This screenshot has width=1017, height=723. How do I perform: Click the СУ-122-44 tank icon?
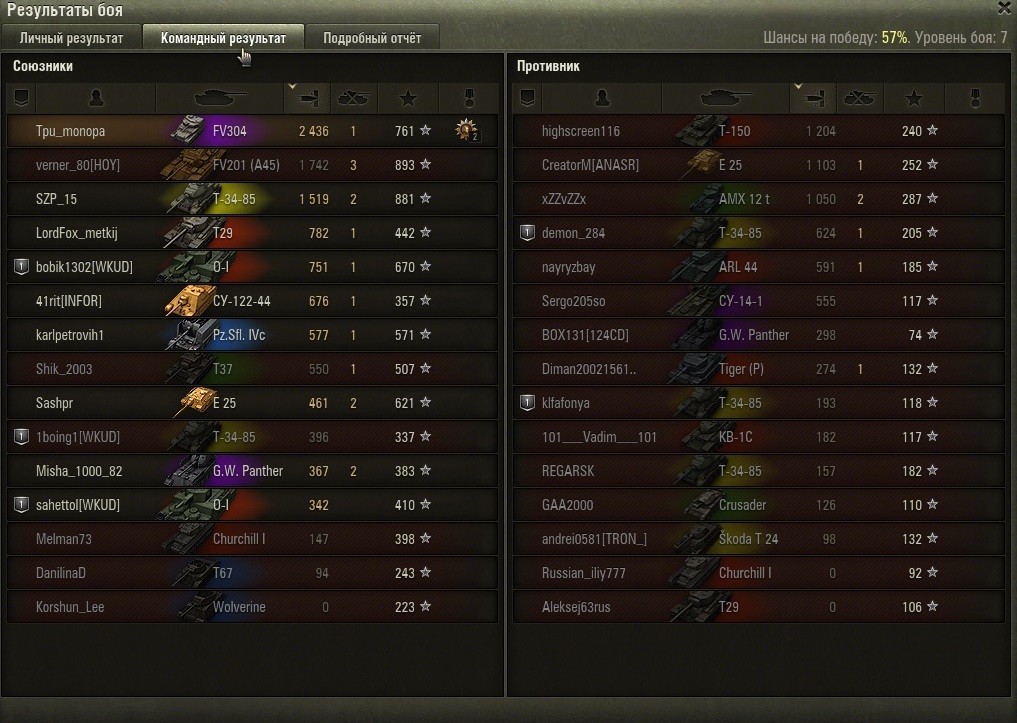(189, 300)
